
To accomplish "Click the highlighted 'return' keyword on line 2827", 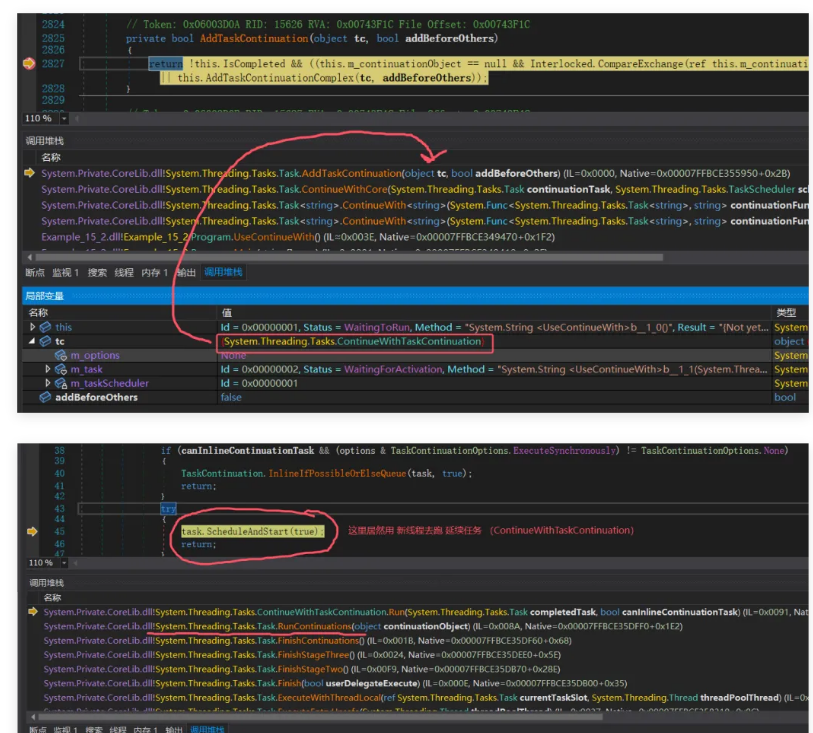I will point(166,64).
